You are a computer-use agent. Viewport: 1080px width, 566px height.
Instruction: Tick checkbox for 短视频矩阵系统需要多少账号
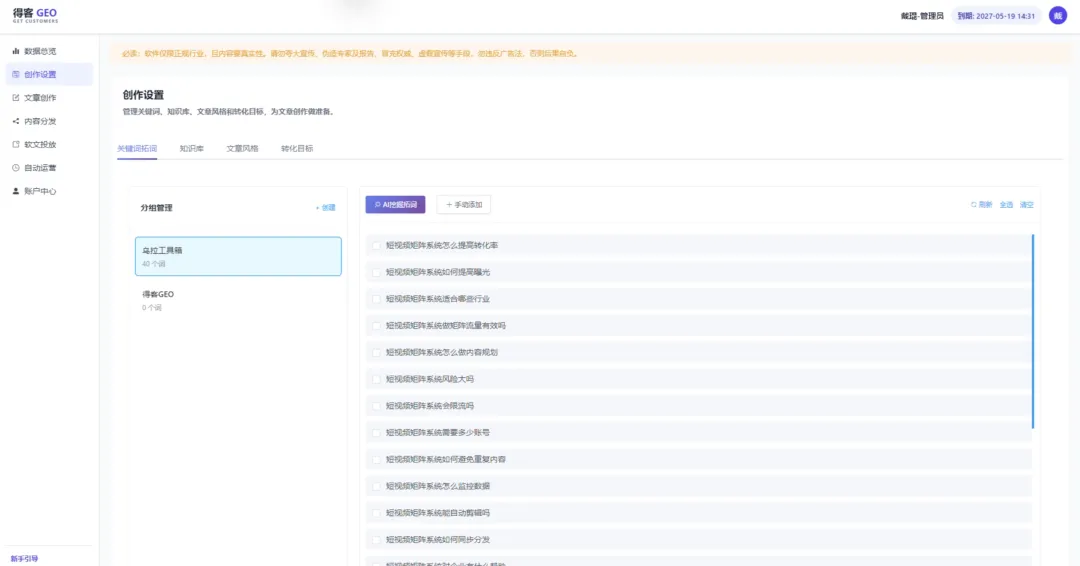point(376,433)
